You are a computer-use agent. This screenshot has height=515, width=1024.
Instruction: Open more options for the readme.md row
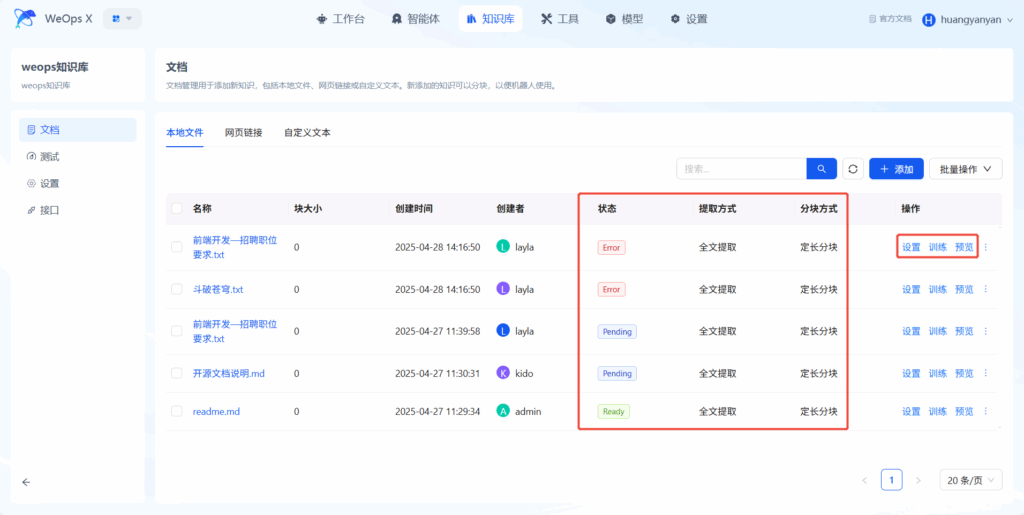pos(986,411)
